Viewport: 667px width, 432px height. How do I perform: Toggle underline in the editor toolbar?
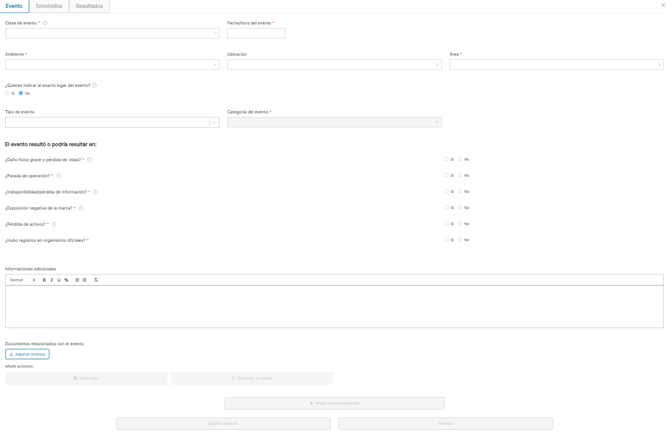pyautogui.click(x=59, y=280)
